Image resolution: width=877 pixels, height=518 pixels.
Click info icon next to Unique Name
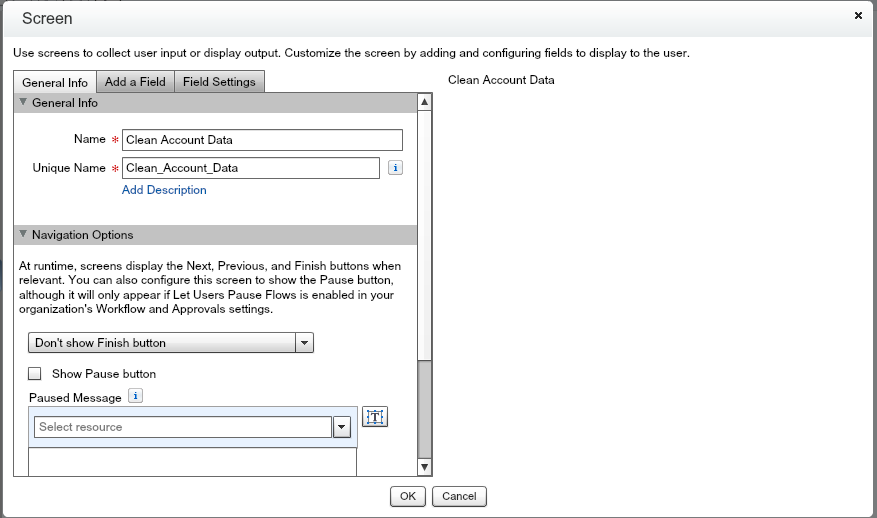pos(395,168)
